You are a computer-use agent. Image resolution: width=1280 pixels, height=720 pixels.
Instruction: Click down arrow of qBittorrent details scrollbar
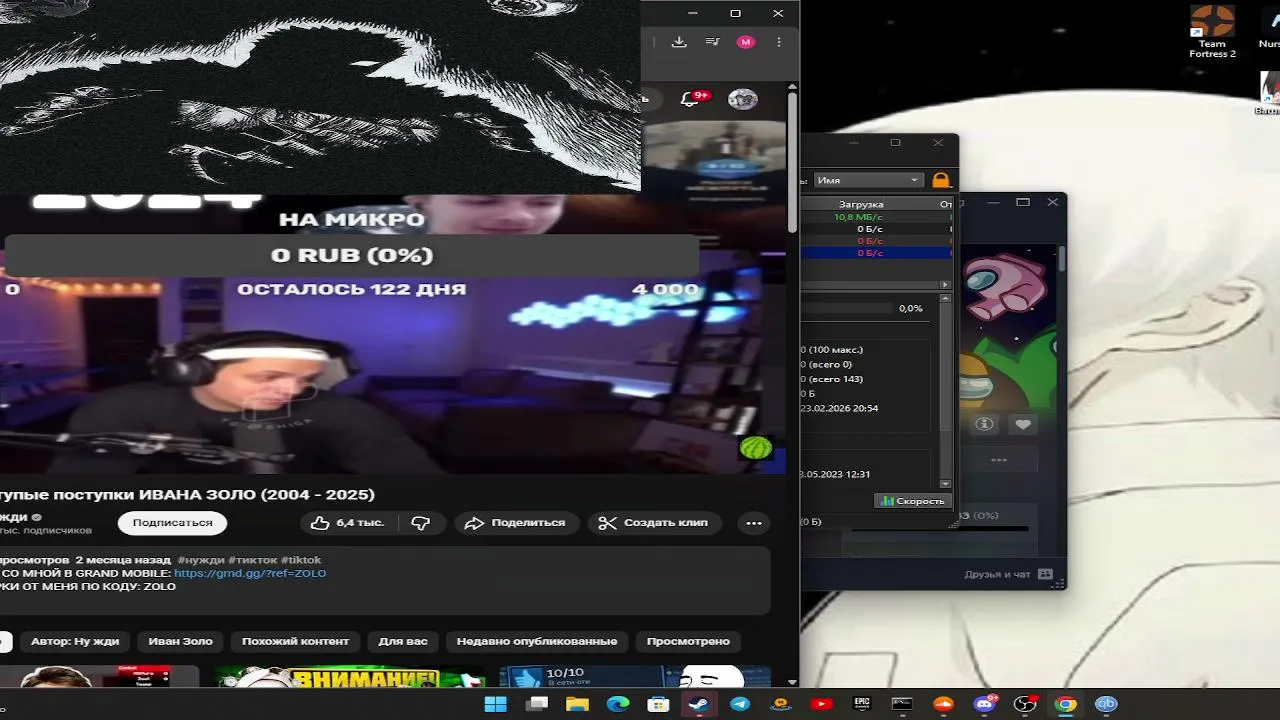[946, 483]
